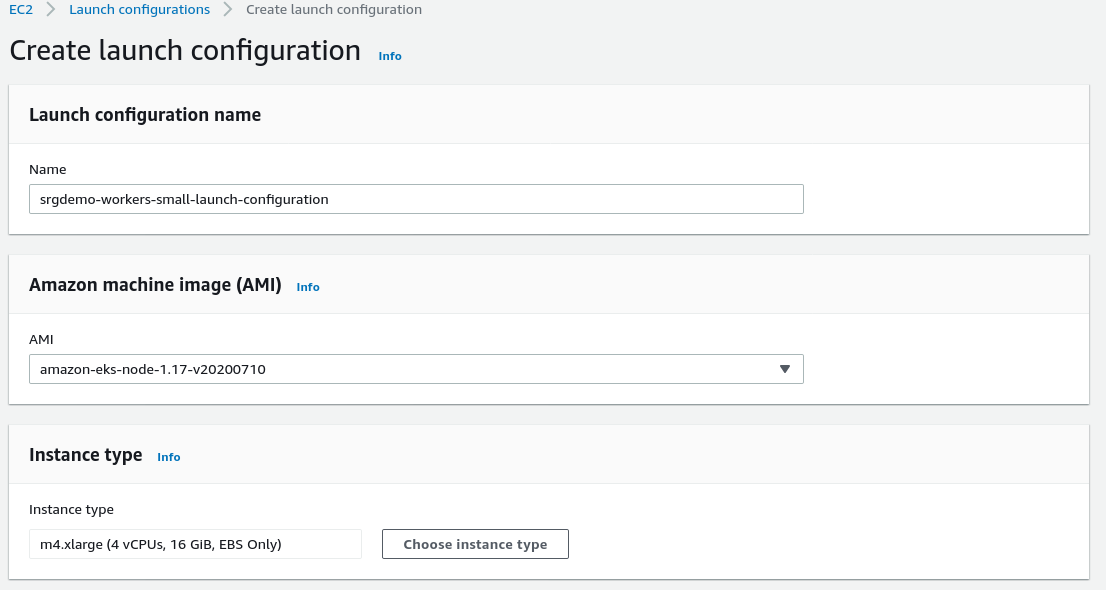1106x590 pixels.
Task: Click the chevron separator right of EC2
Action: (x=51, y=10)
